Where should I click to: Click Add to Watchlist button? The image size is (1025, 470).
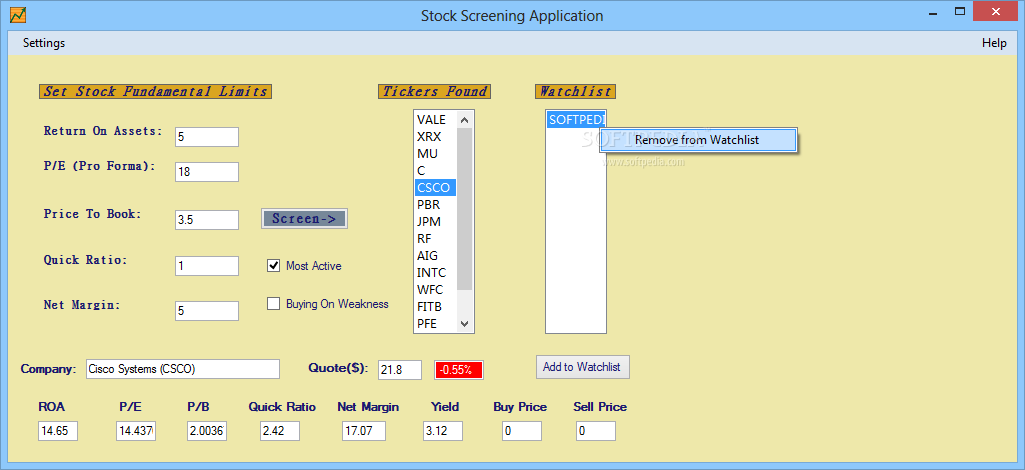tap(582, 367)
